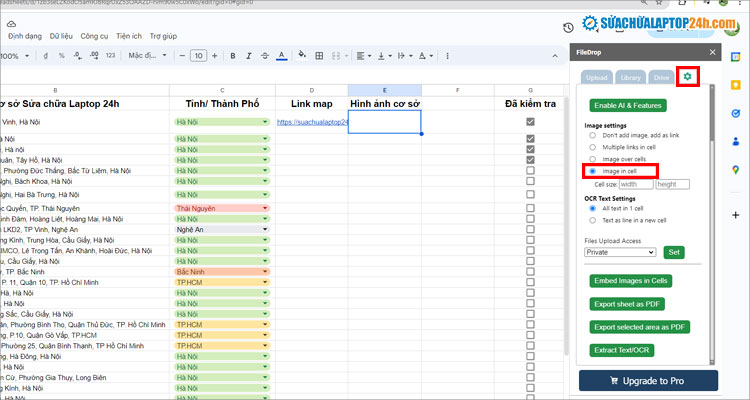Screen dimensions: 750x400
Task: Apply strikethrough formatting
Action: 263,56
